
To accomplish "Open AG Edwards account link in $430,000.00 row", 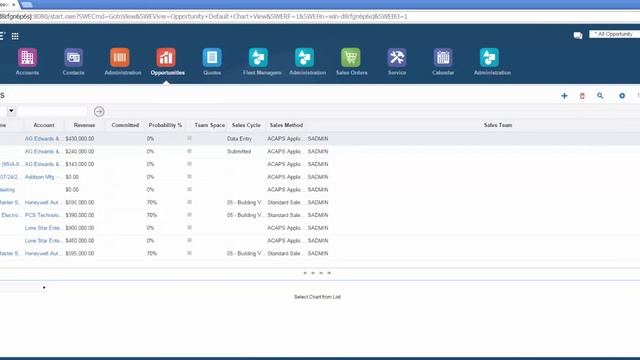I will [x=43, y=139].
